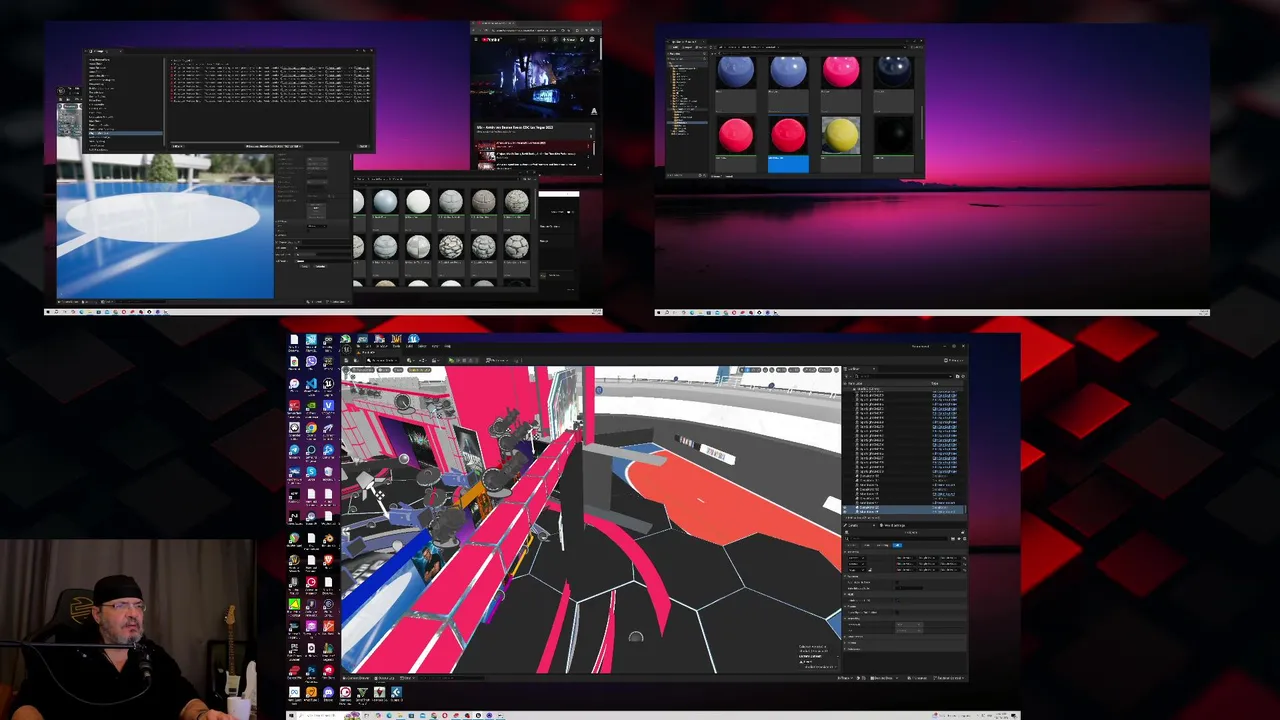
Task: Open the Meta desktop shortcut
Action: click(294, 692)
